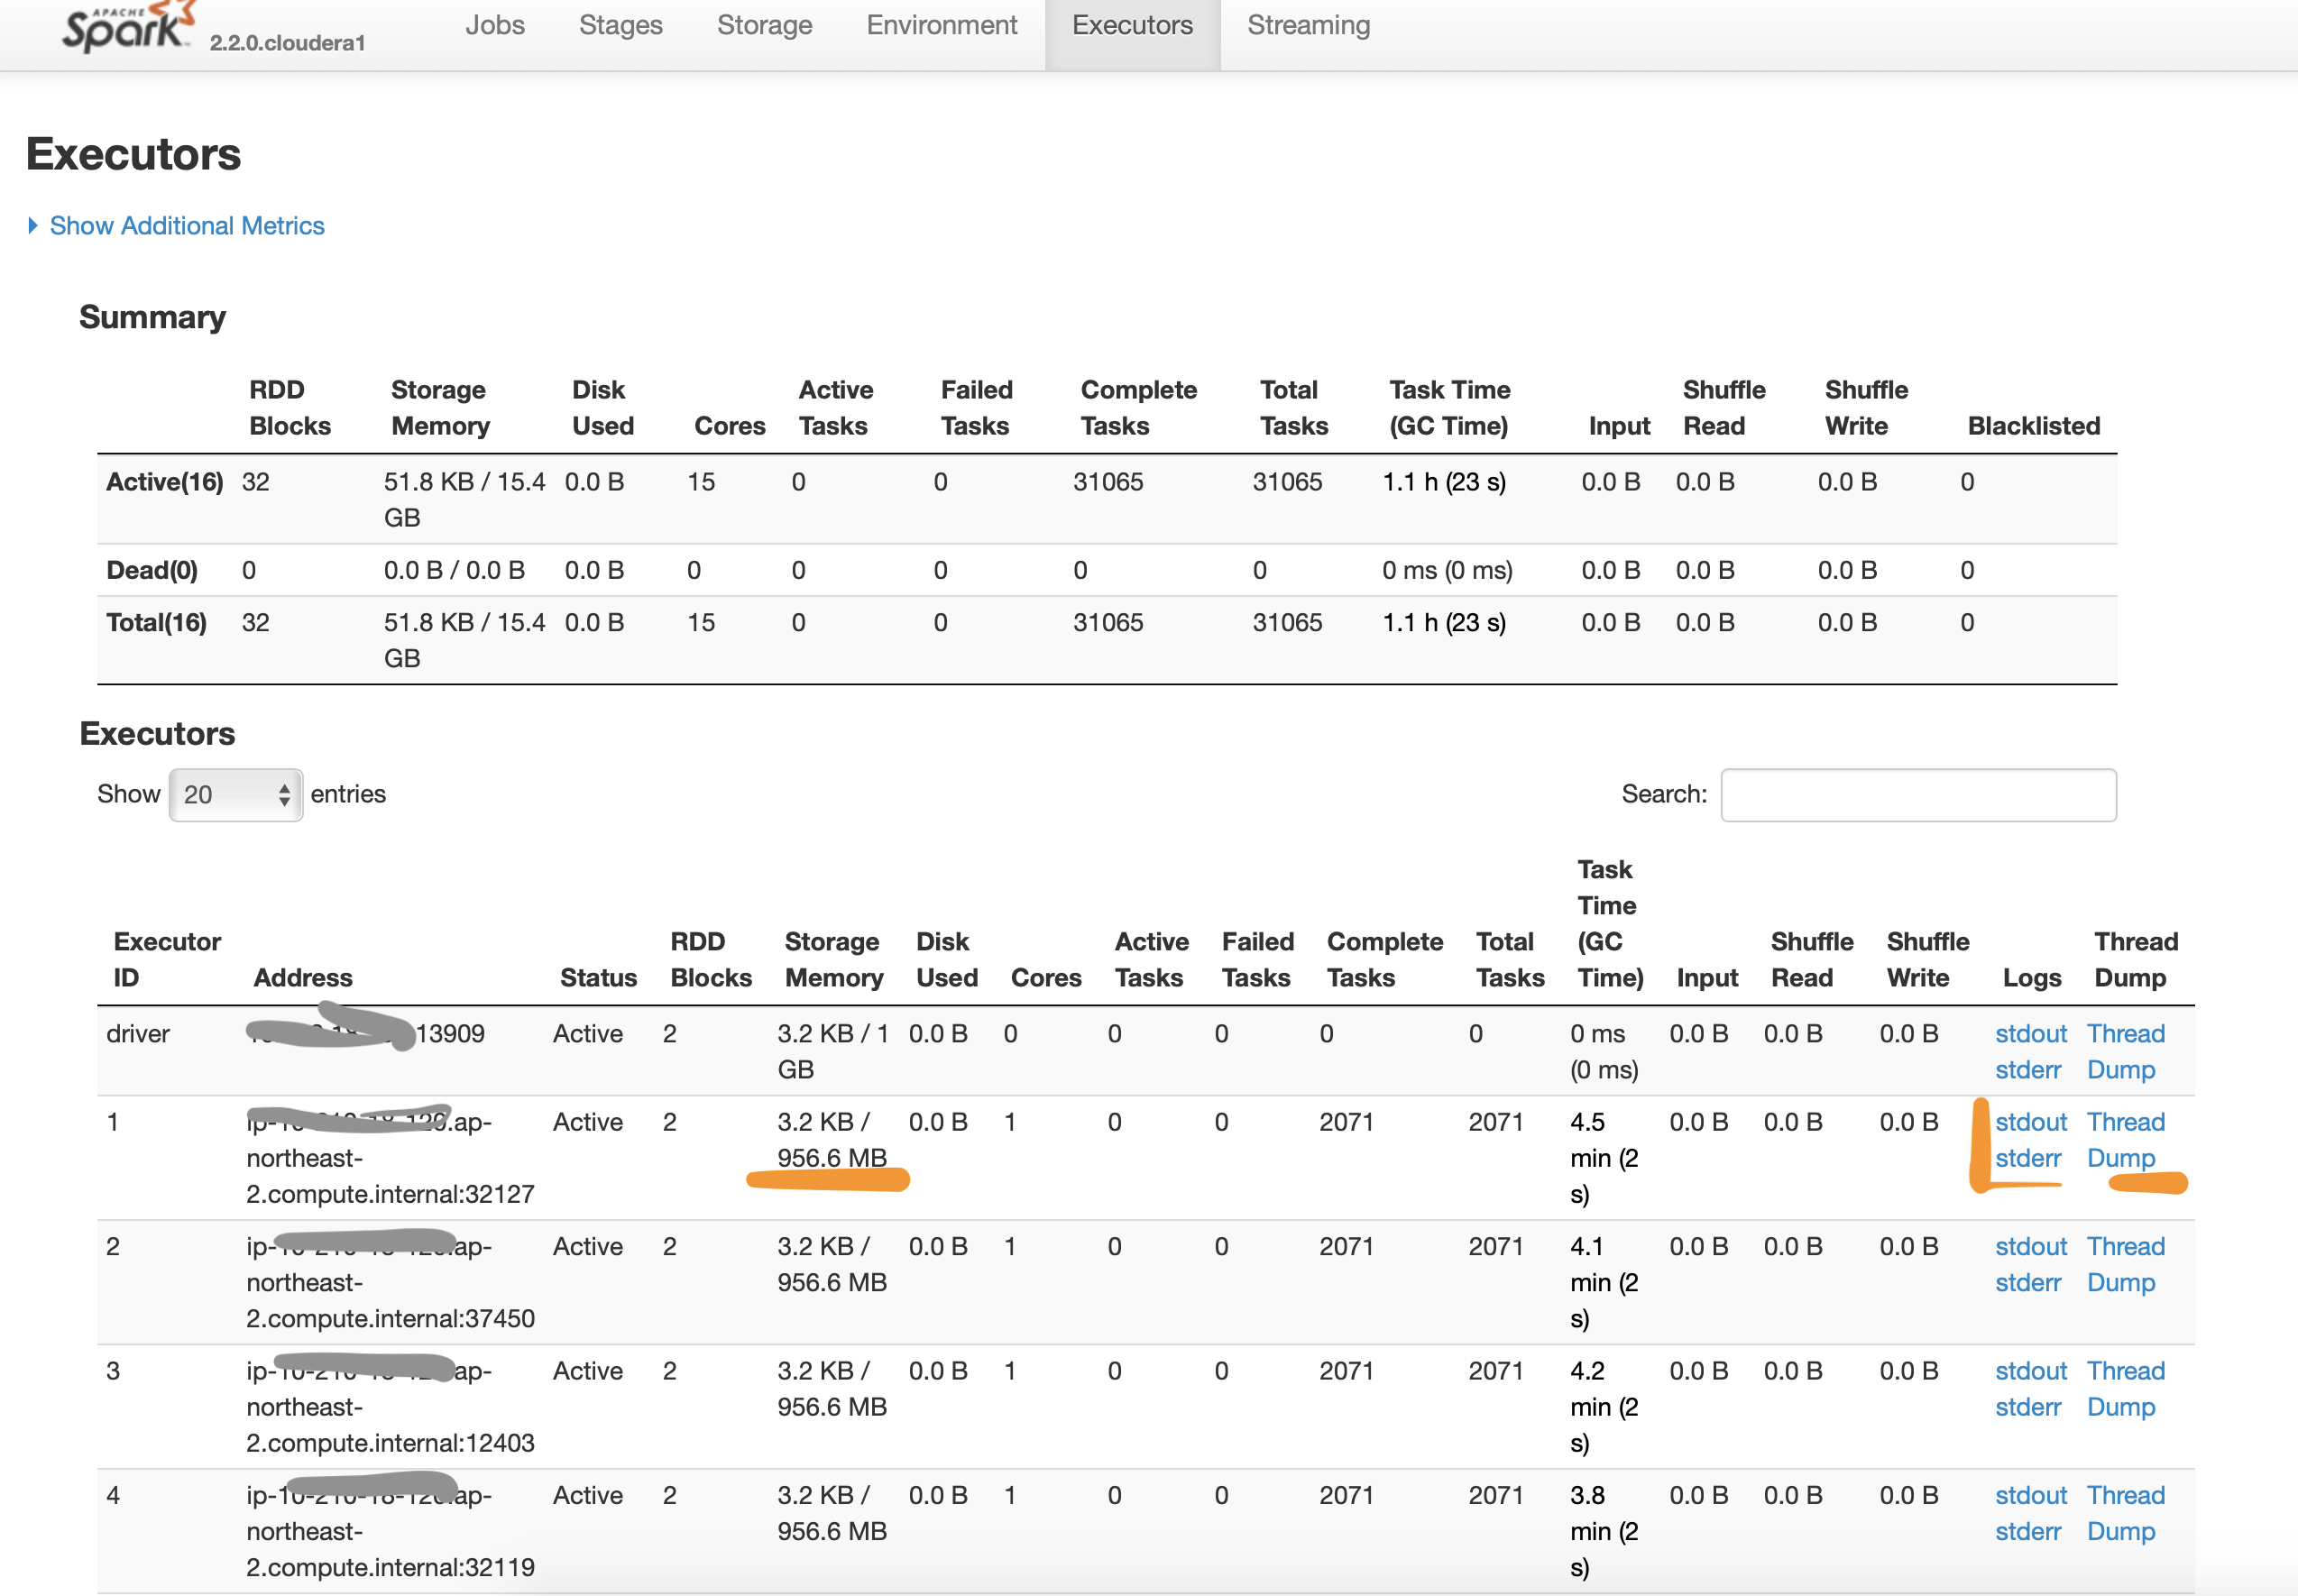Open stderr log for executor 2
Image resolution: width=2298 pixels, height=1596 pixels.
[2027, 1283]
